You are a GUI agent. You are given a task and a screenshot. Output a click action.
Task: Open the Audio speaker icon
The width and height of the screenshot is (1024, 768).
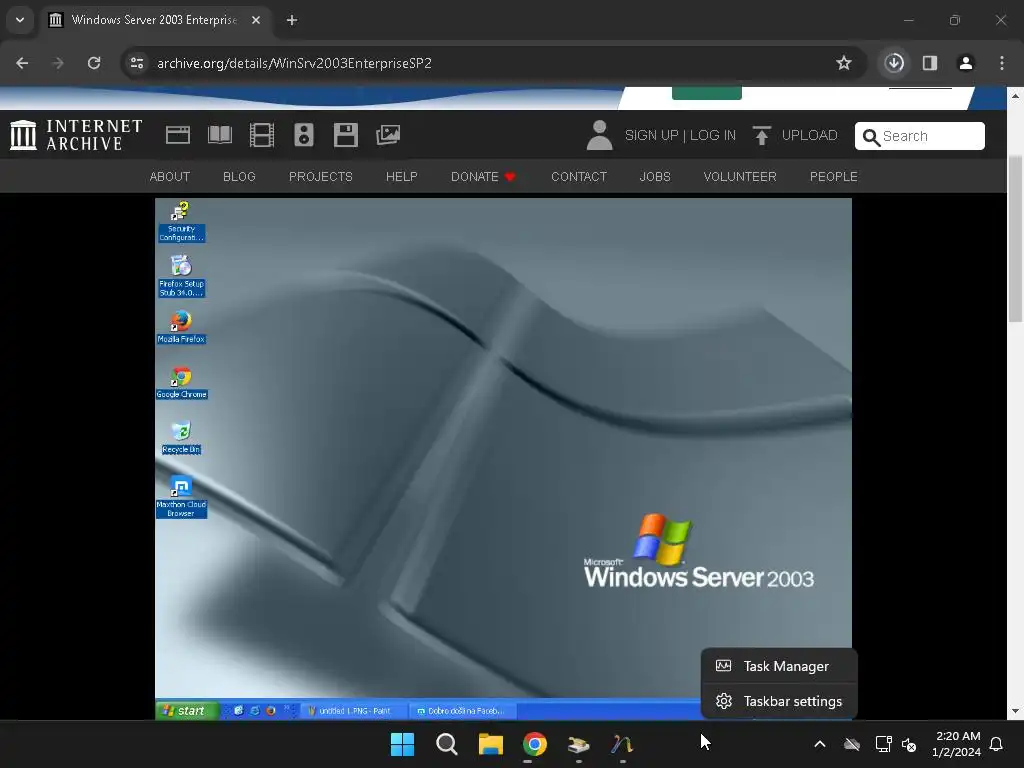tap(304, 135)
